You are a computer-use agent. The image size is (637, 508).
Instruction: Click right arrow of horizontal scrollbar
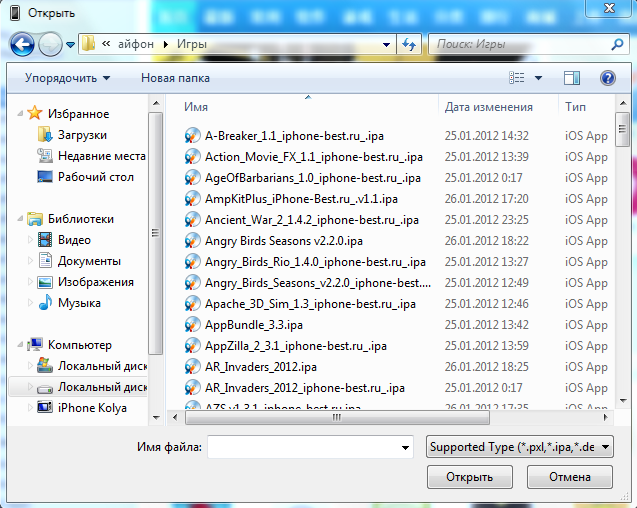tap(606, 417)
